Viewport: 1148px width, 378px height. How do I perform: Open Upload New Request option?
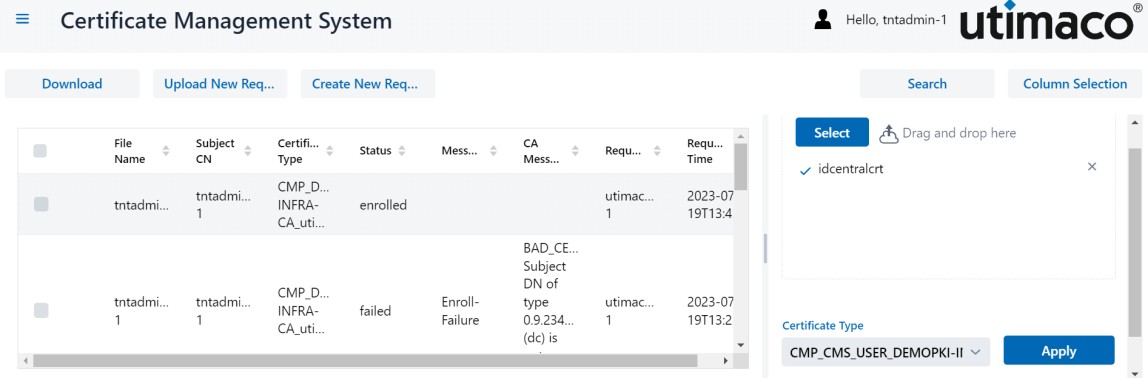(x=220, y=84)
